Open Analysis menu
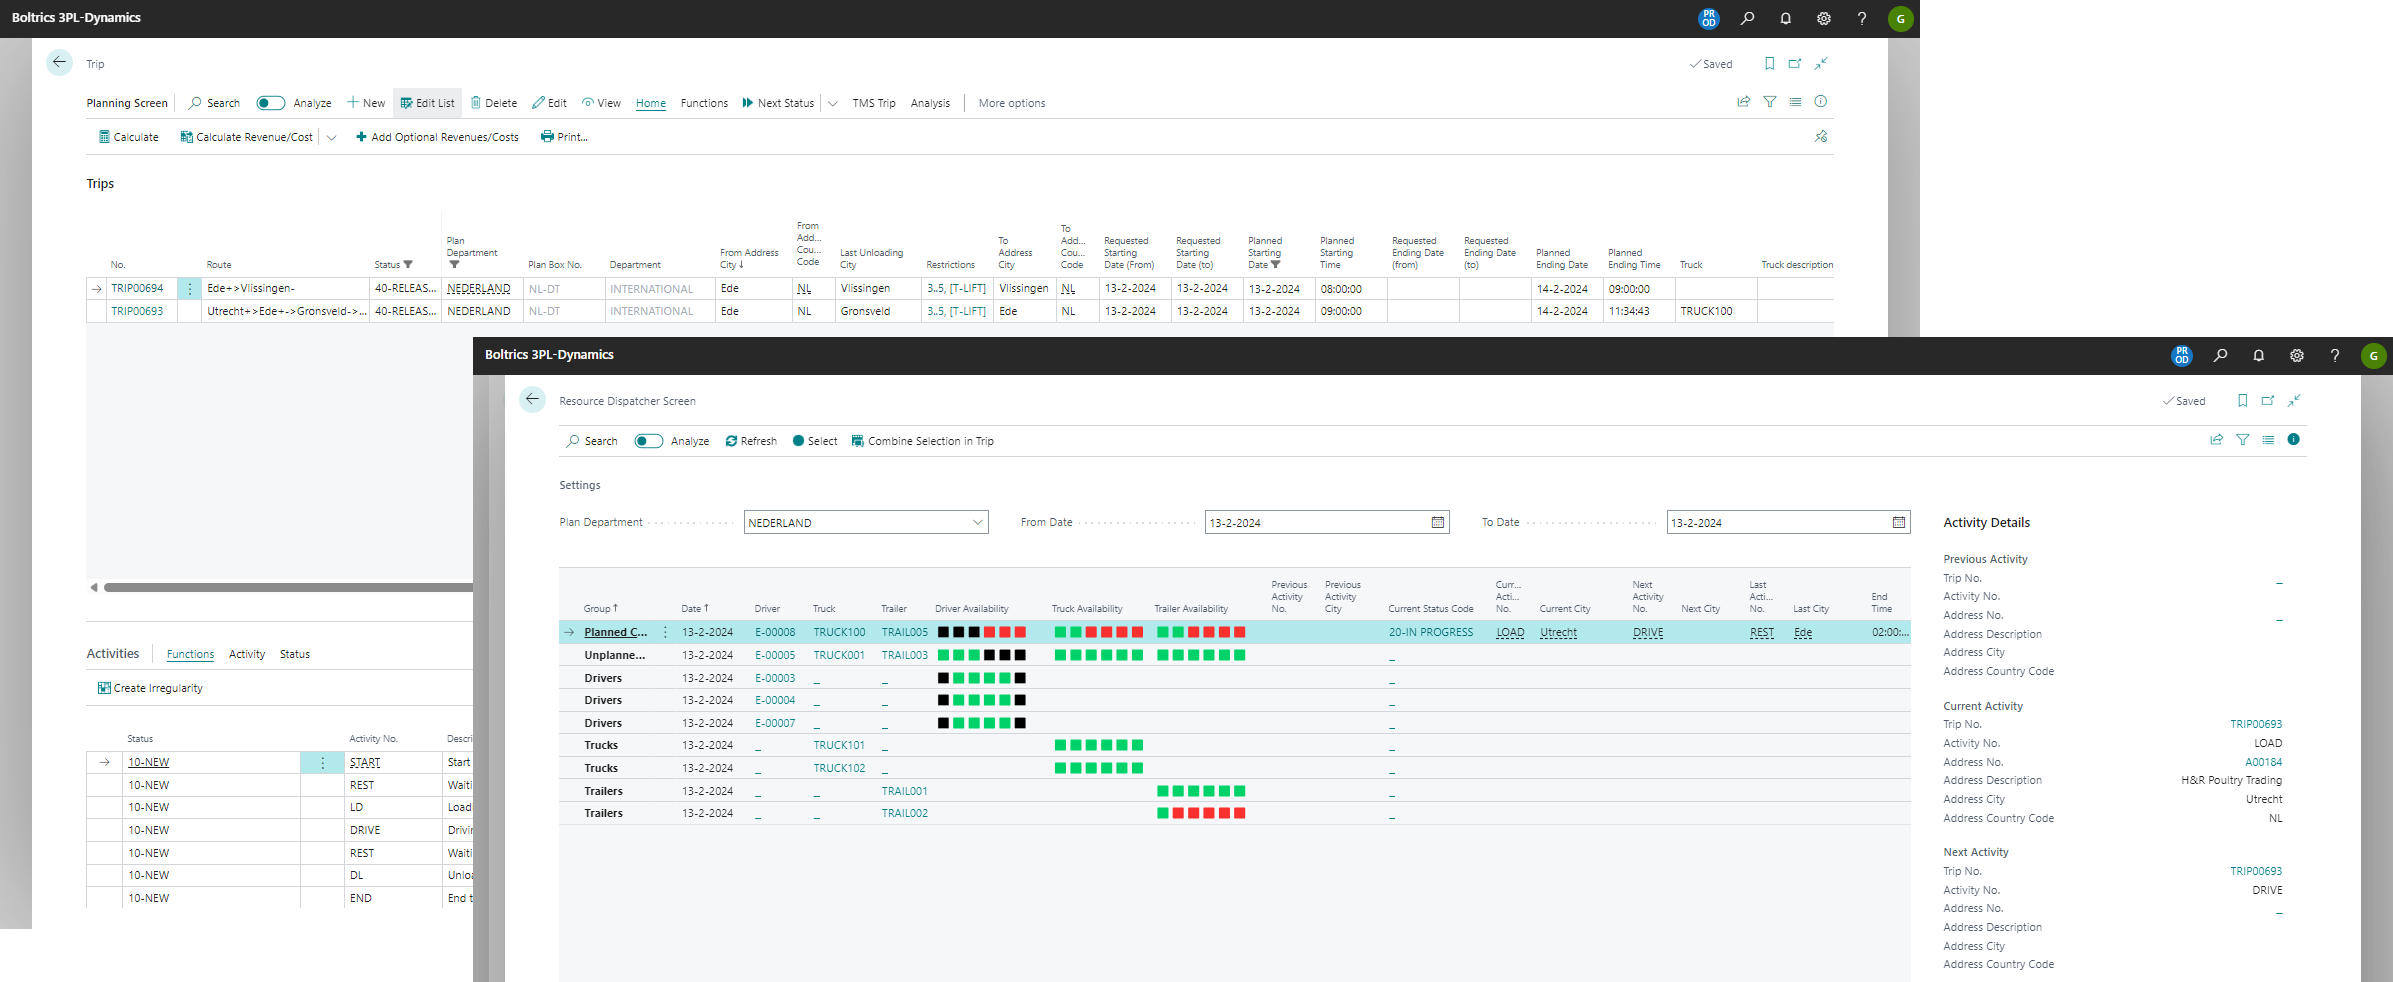Viewport: 2393px width, 982px height. pos(930,103)
